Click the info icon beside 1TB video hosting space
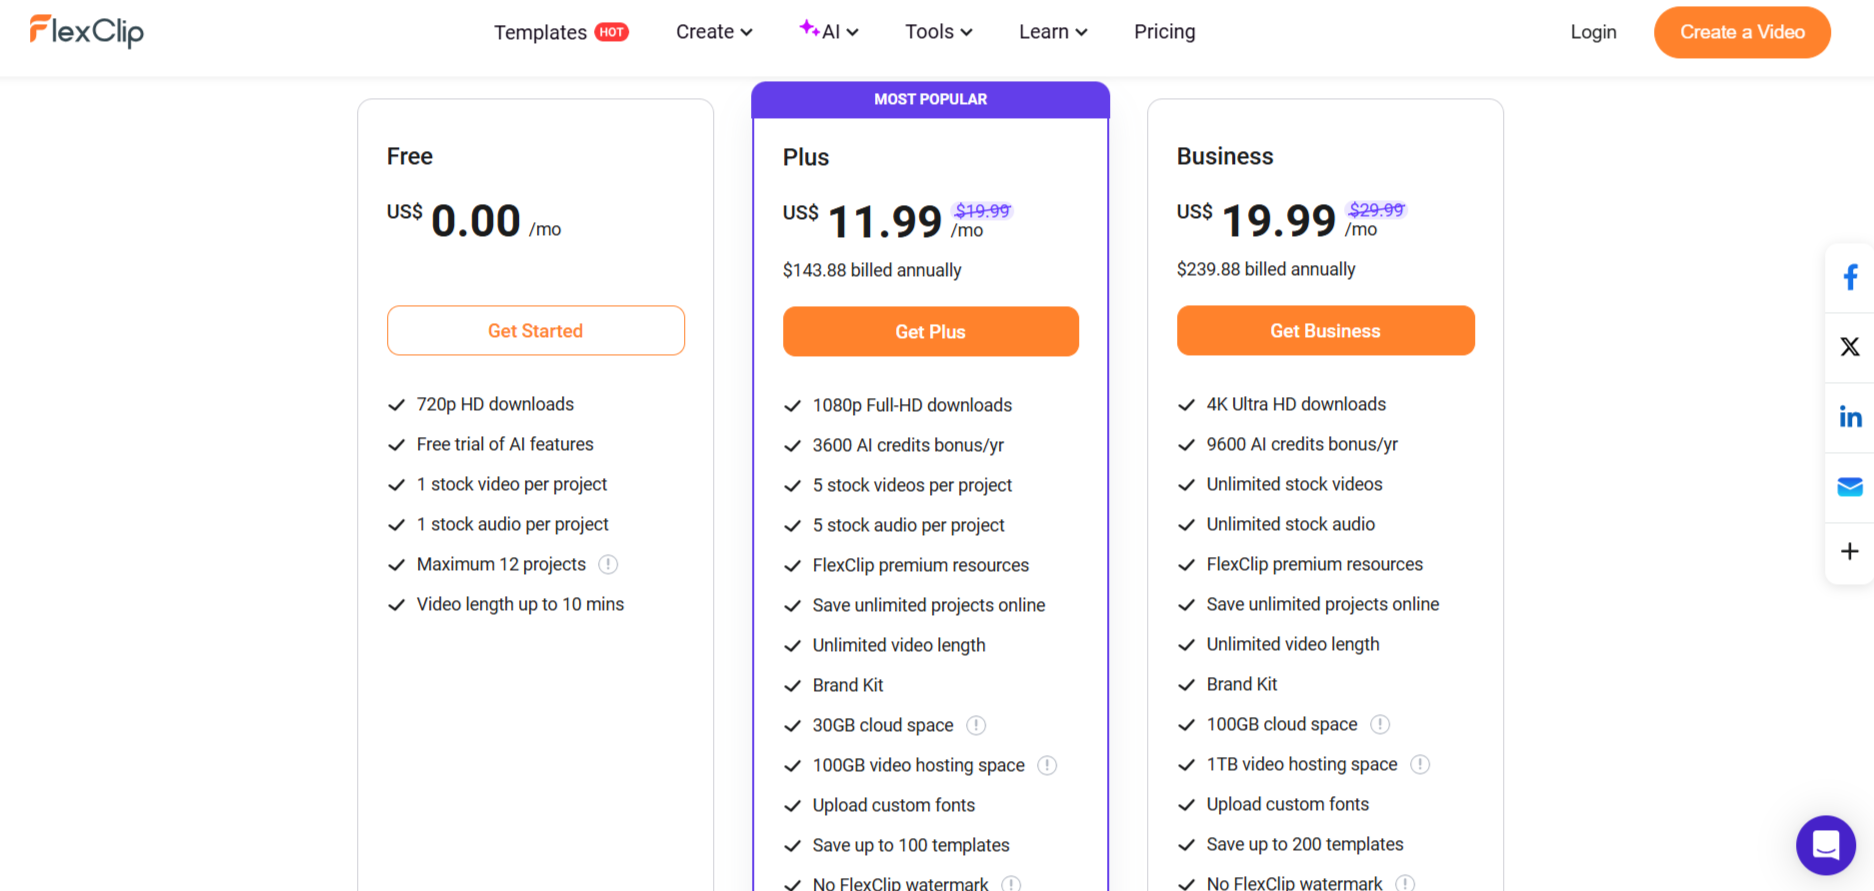 (x=1420, y=764)
